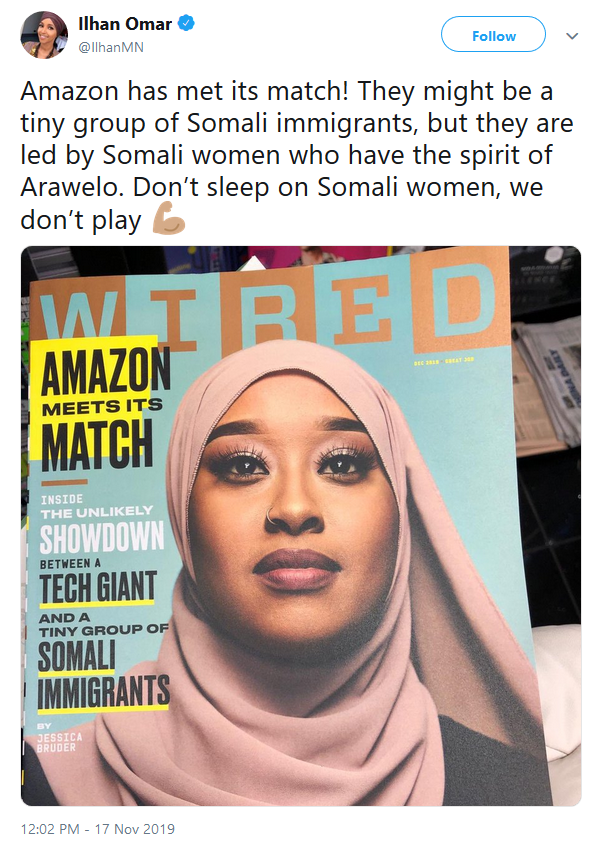Viewport: 596px width, 848px height.
Task: Expand the tweet options chevron menu
Action: (x=572, y=36)
